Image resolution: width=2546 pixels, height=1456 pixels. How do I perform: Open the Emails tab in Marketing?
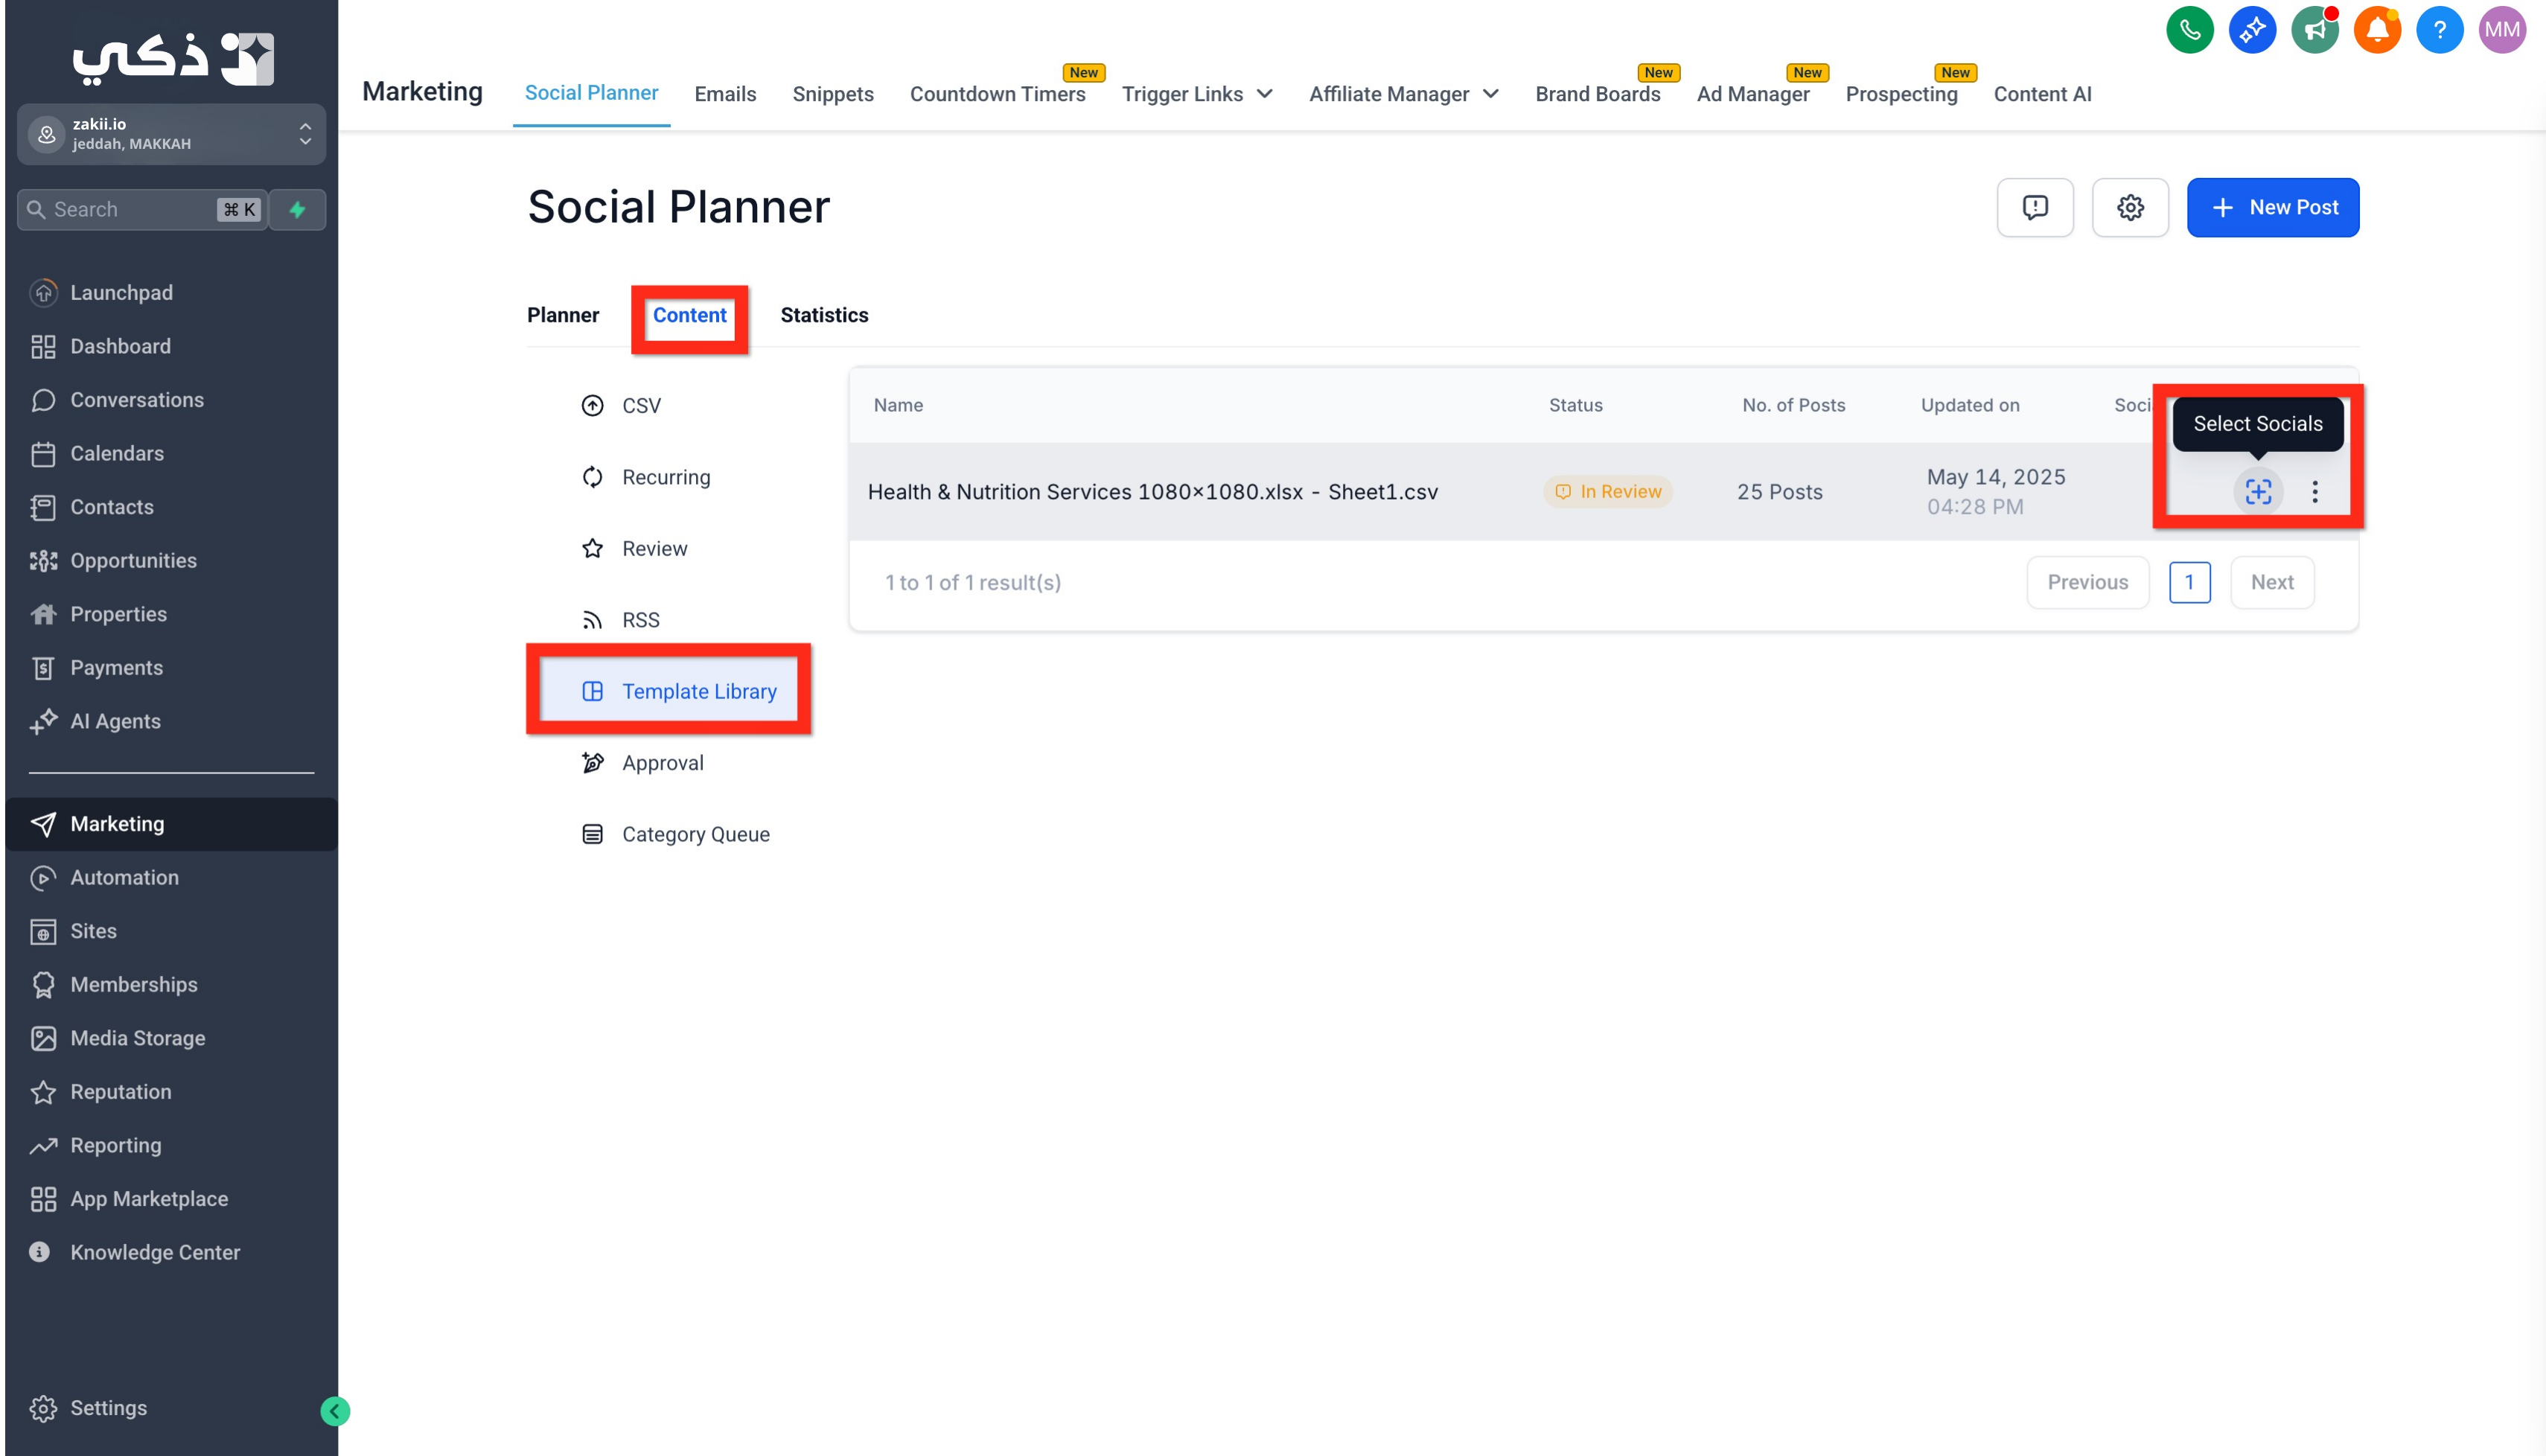(725, 94)
